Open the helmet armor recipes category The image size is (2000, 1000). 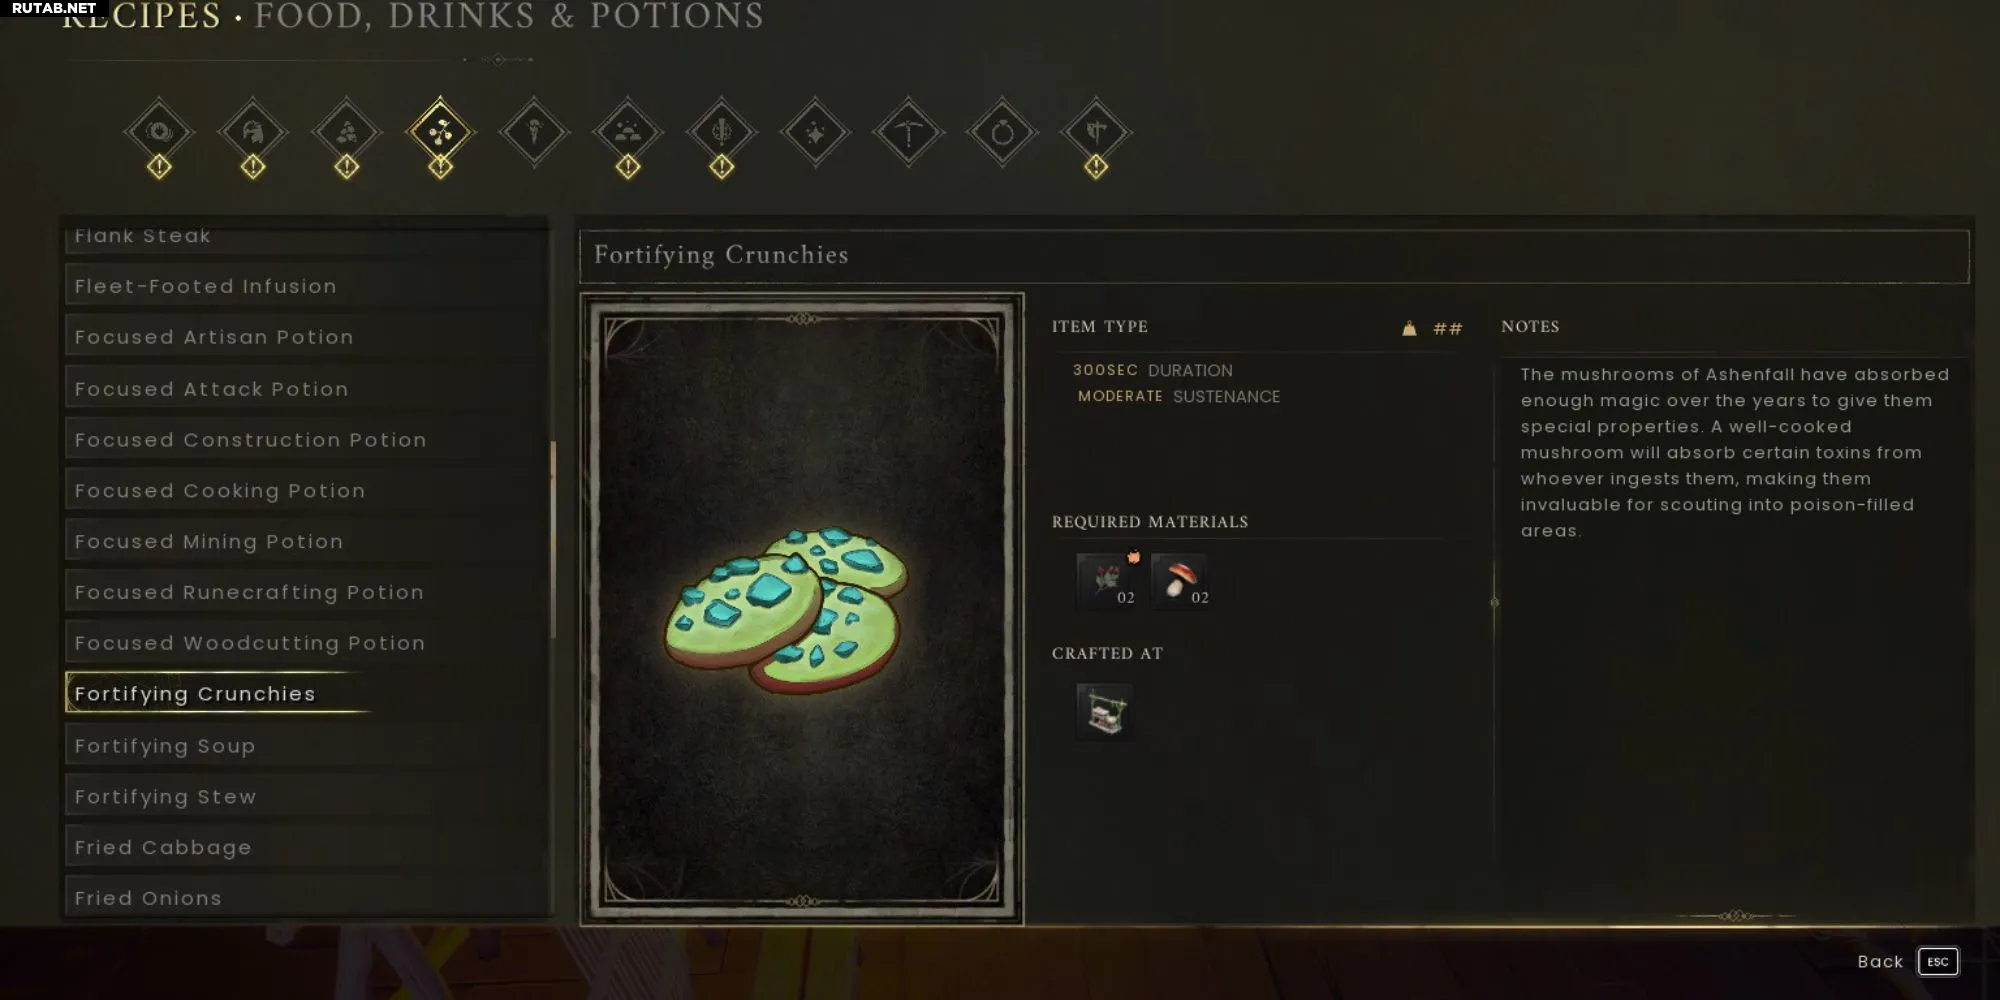point(253,132)
